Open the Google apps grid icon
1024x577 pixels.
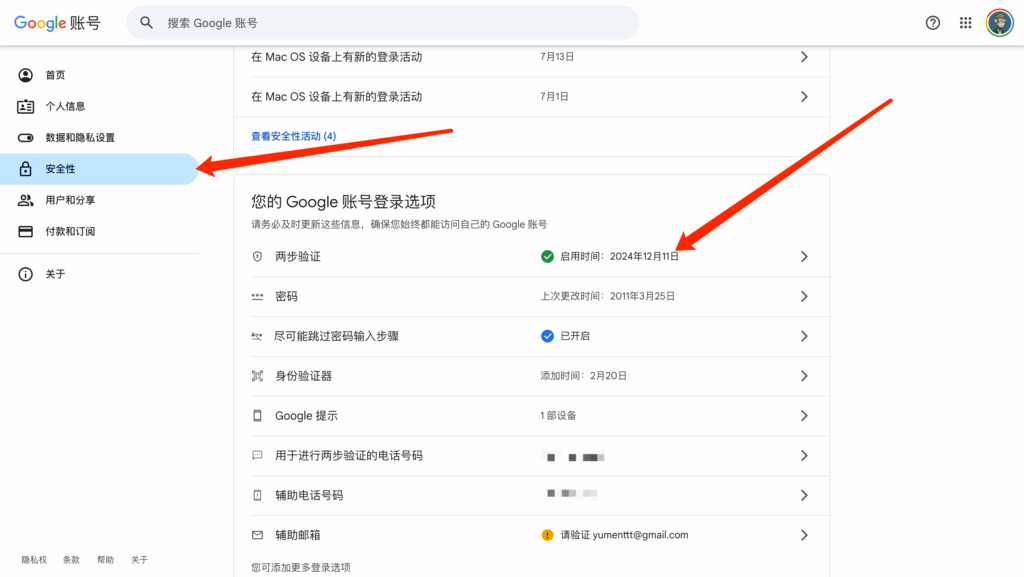[x=965, y=23]
